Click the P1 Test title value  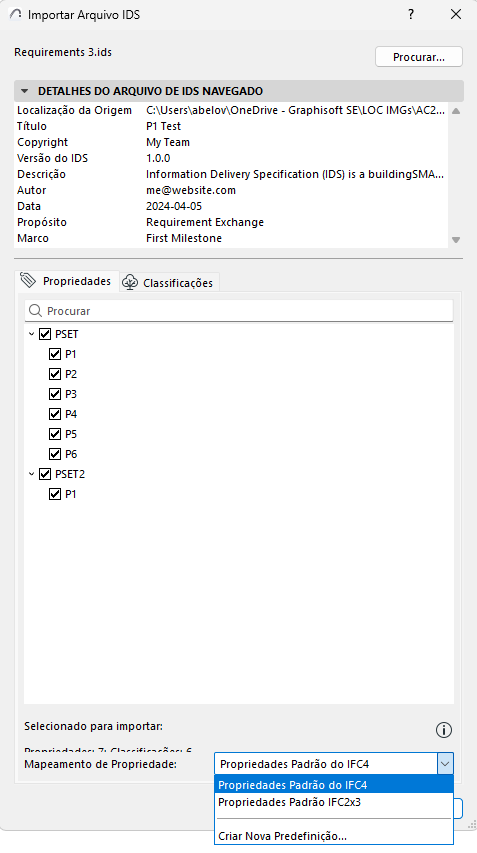pos(163,126)
